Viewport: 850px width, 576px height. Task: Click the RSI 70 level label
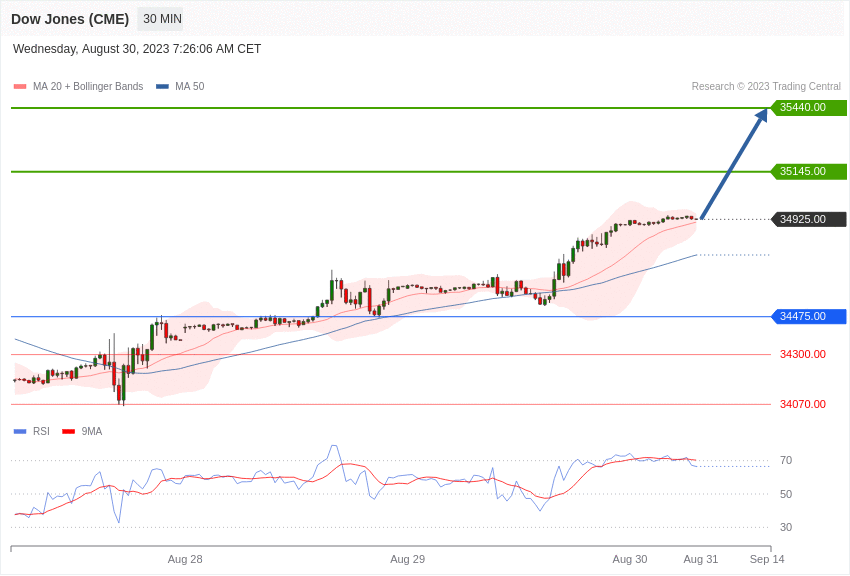point(785,461)
